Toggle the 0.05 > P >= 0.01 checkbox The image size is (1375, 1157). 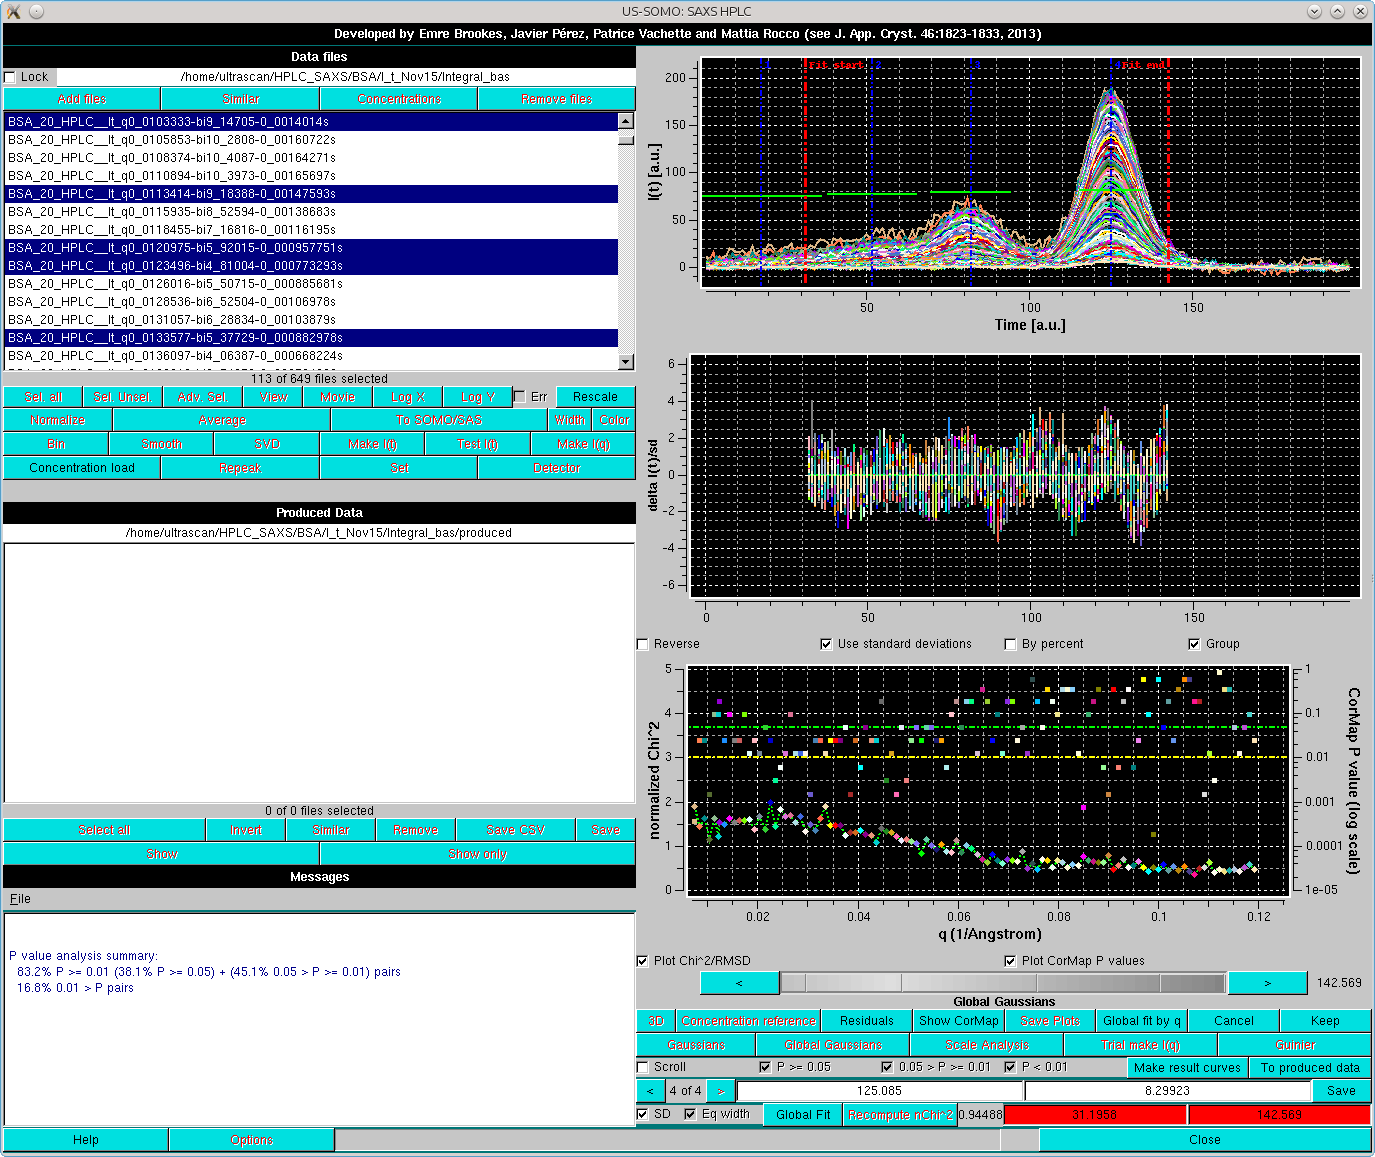pos(887,1067)
